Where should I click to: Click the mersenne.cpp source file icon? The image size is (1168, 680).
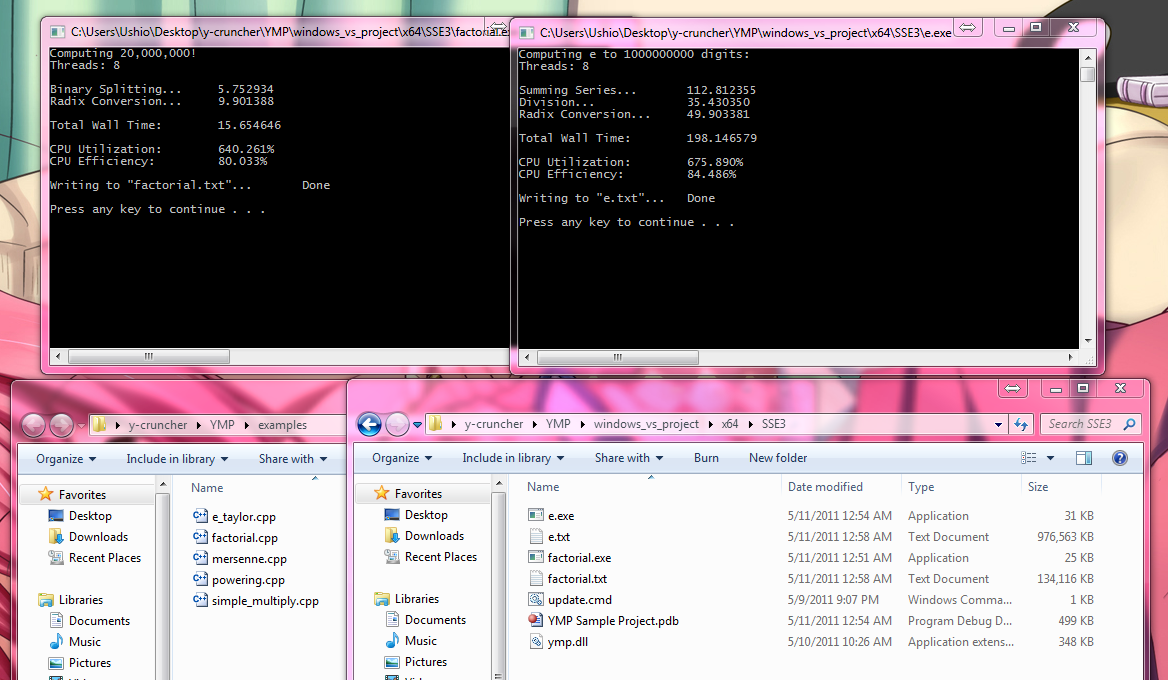(200, 559)
